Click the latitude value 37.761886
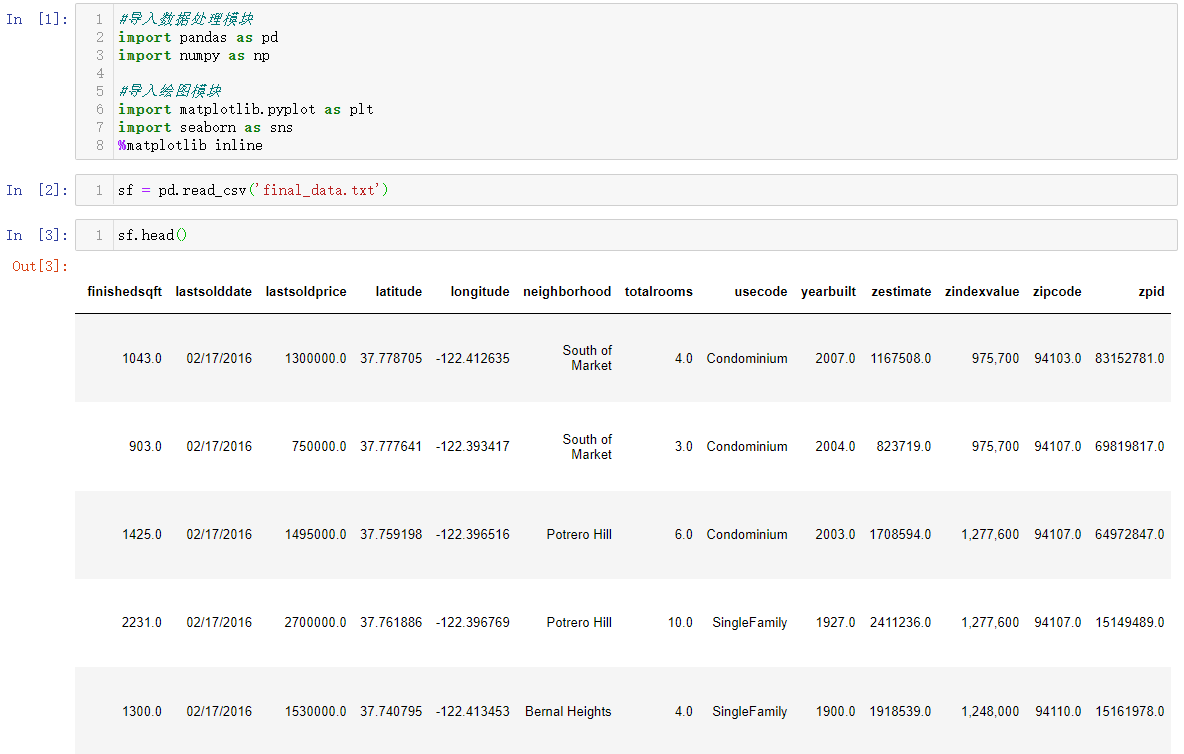This screenshot has height=754, width=1184. (391, 623)
